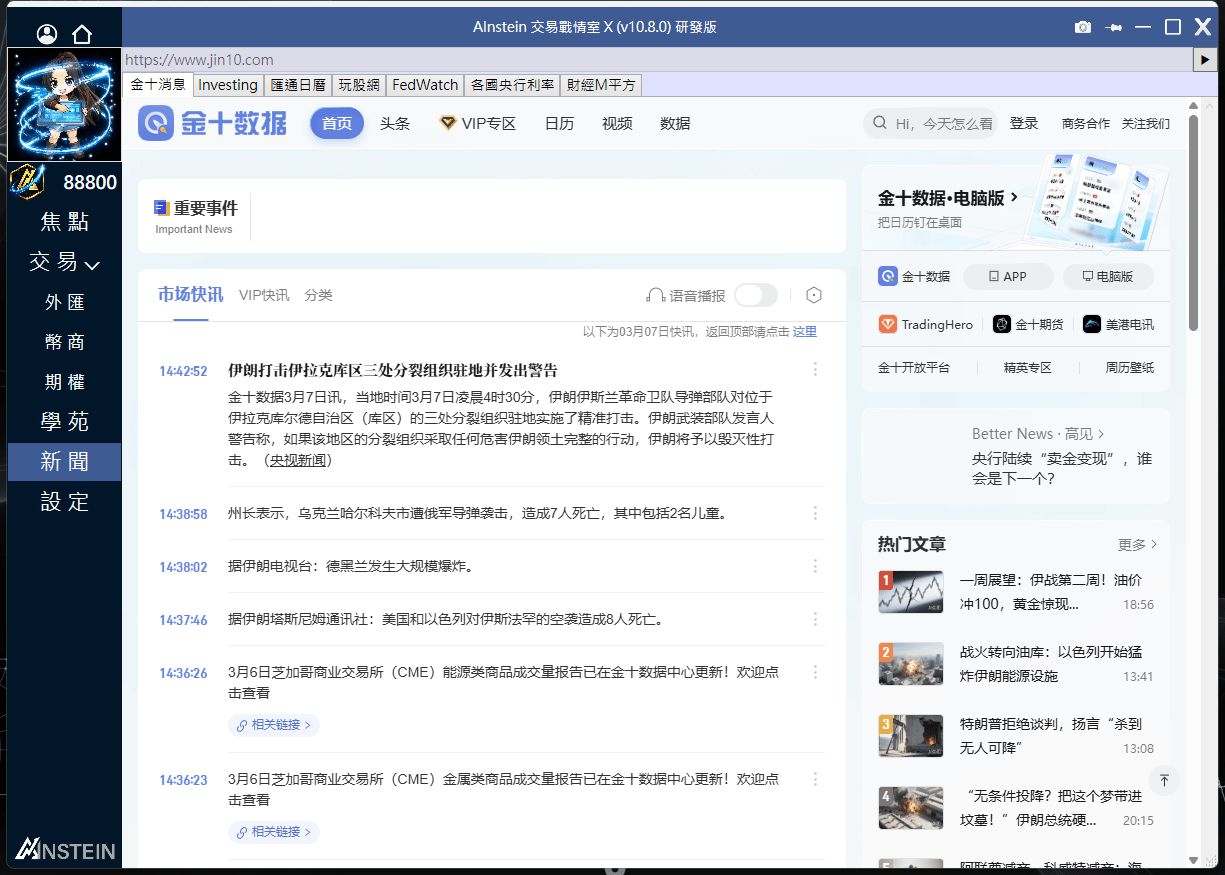
Task: Click the back-to-top arrow icon
Action: 1164,780
